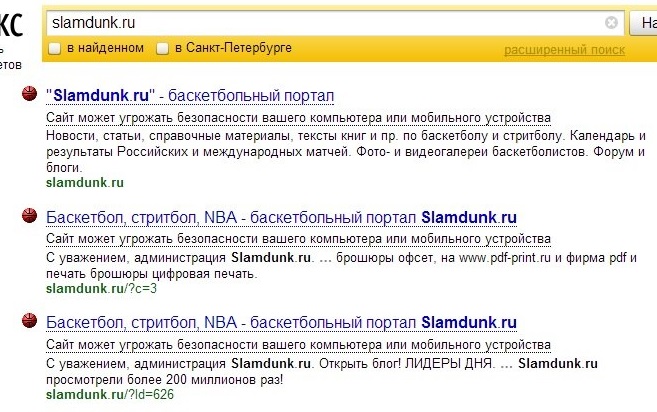Open the result title above slamdunk.ru/?Id=626
Viewport: 657px width, 412px height.
(281, 322)
